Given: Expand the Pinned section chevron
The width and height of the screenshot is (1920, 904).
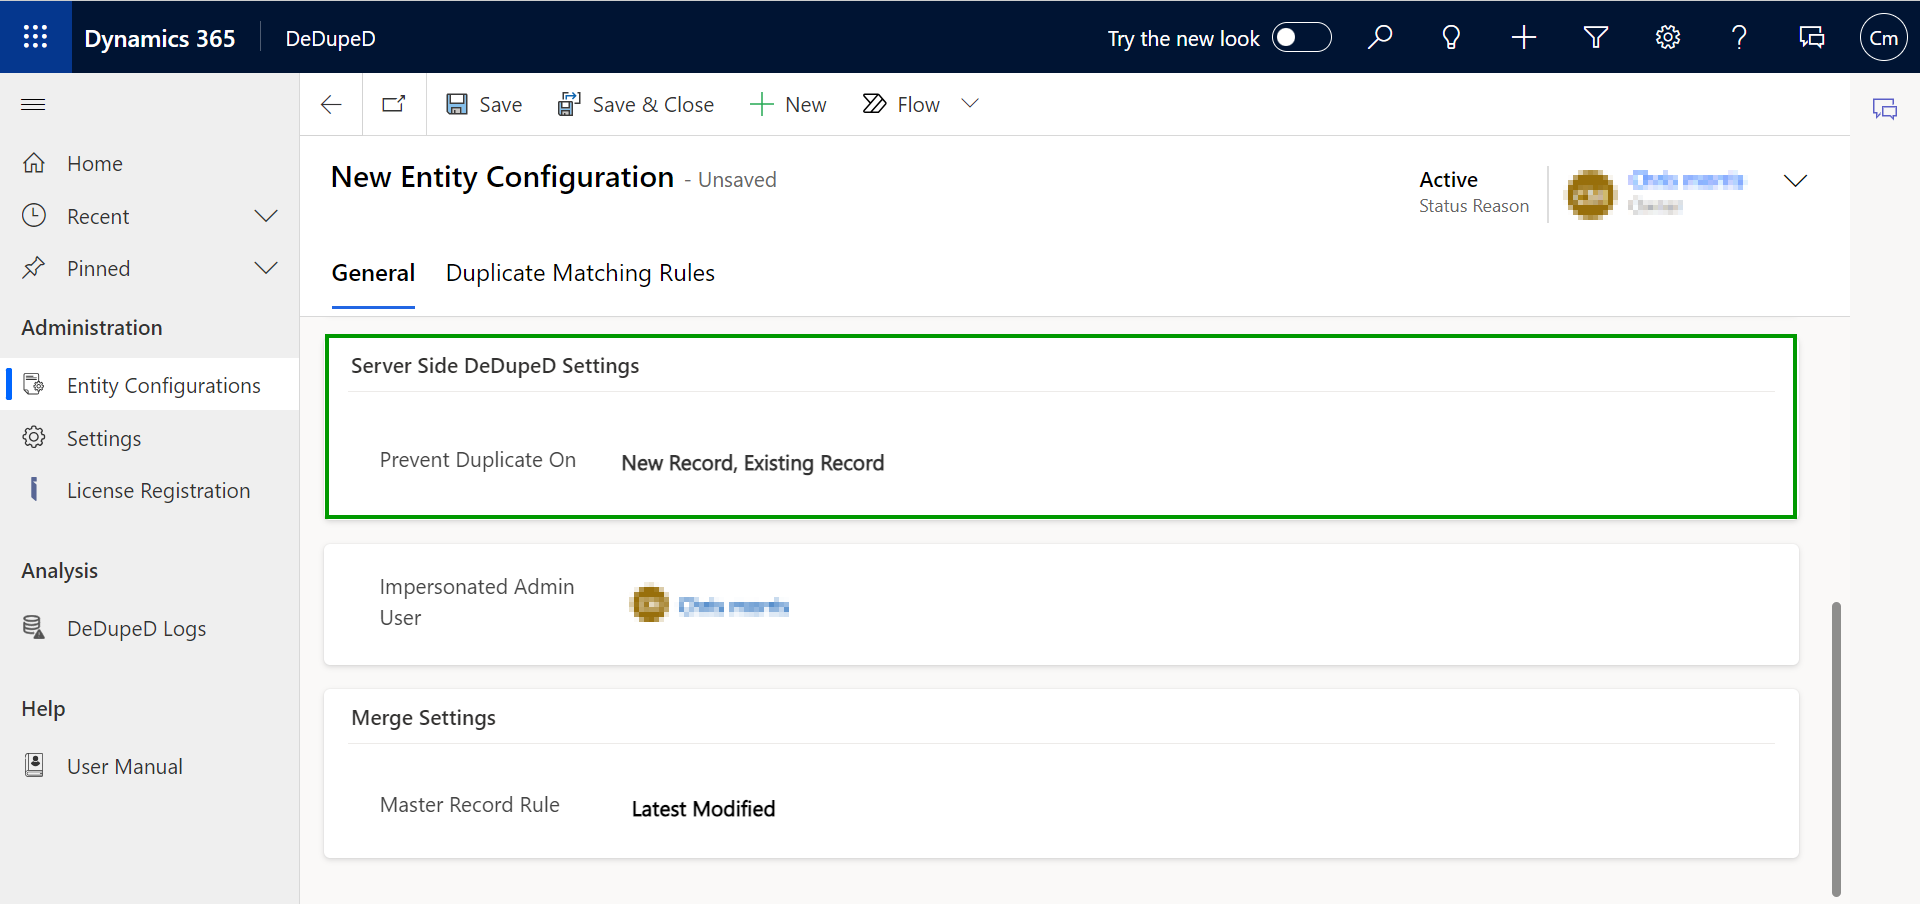Looking at the screenshot, I should tap(265, 268).
